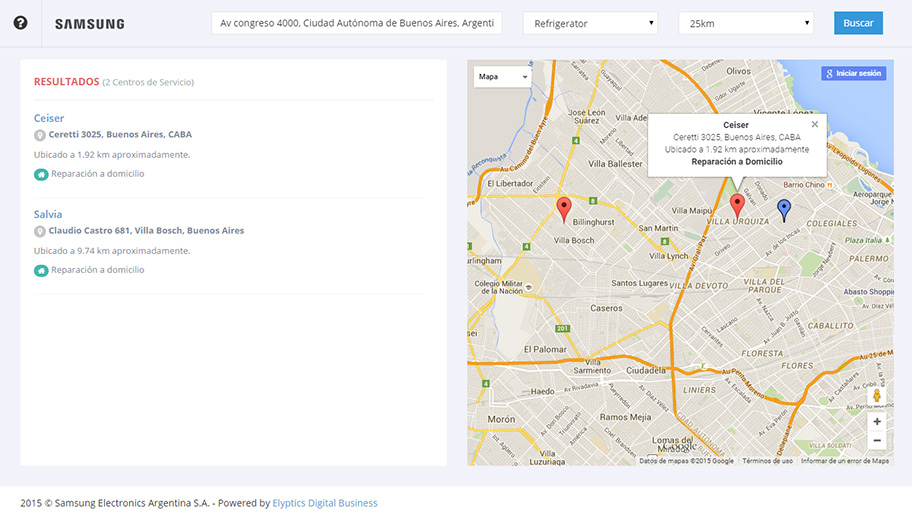This screenshot has width=912, height=520.
Task: Click the RESULTADOS heading
Action: (x=66, y=82)
